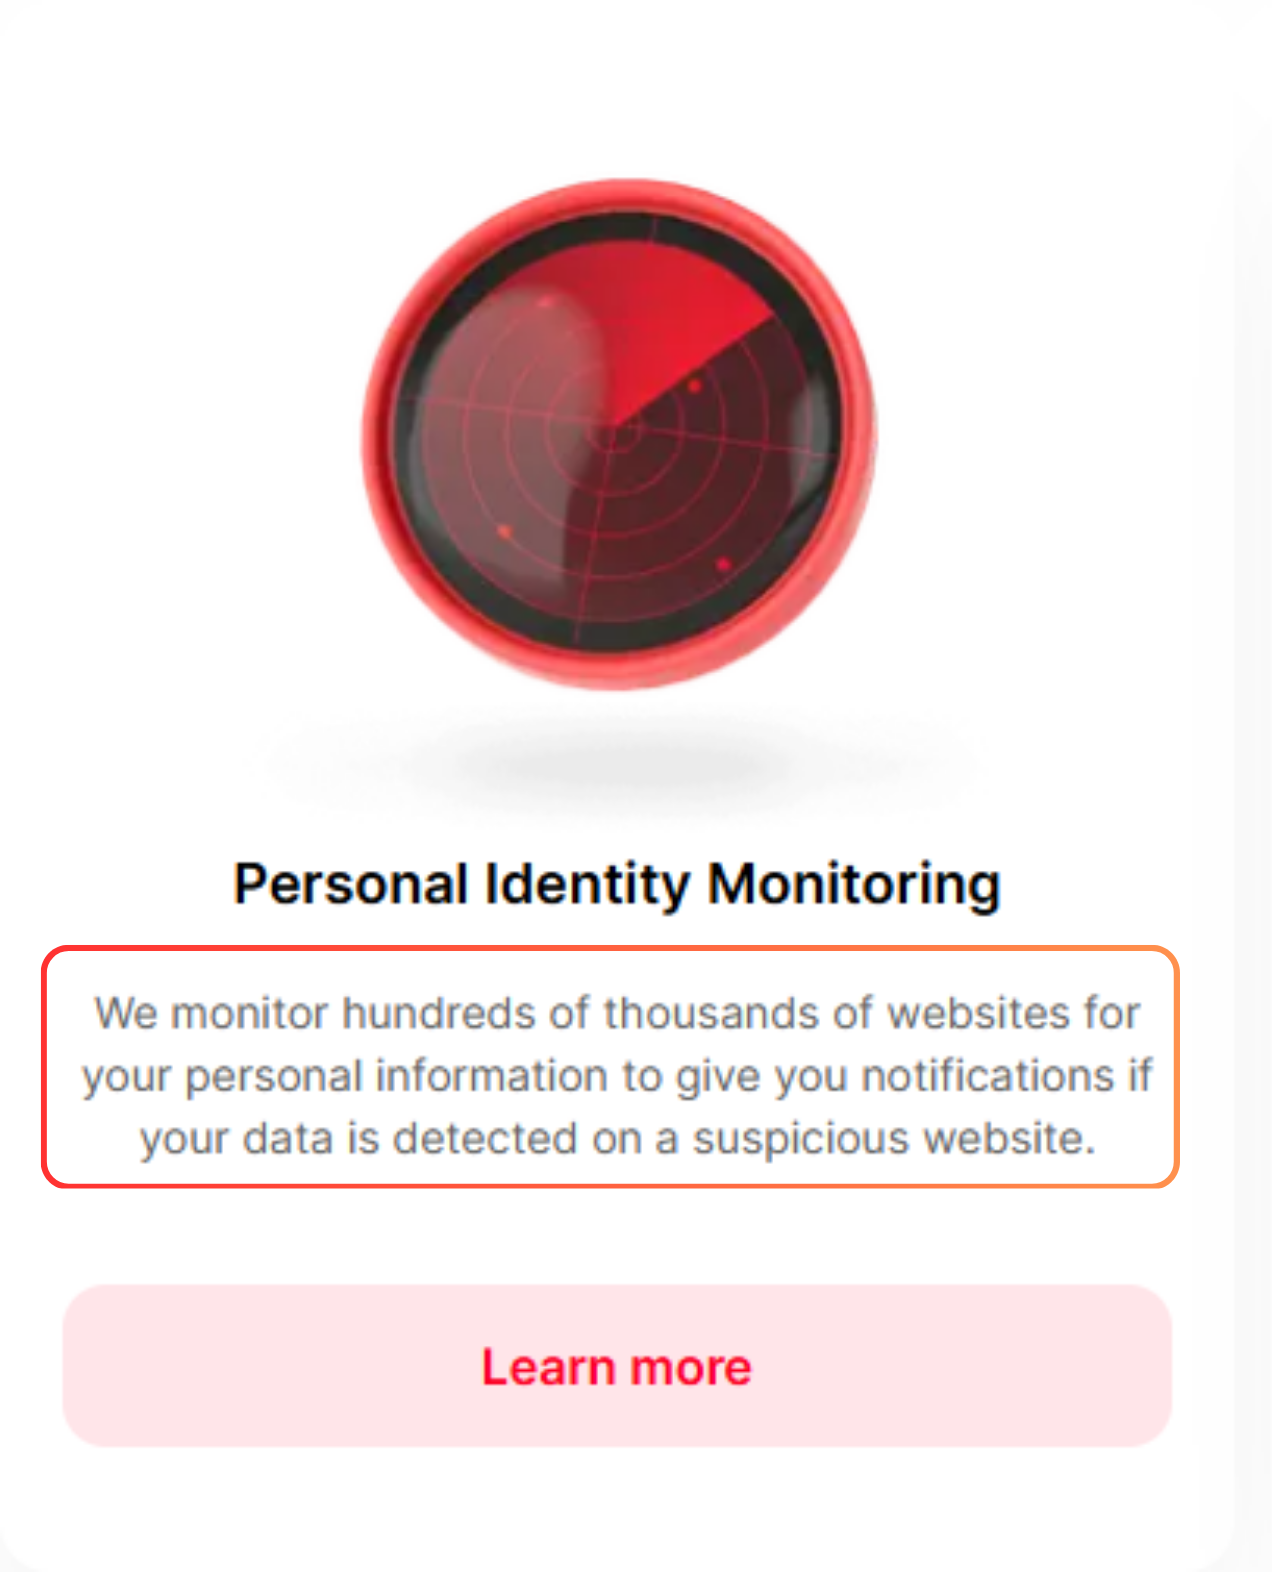Select the highlighted description text box

614,1073
